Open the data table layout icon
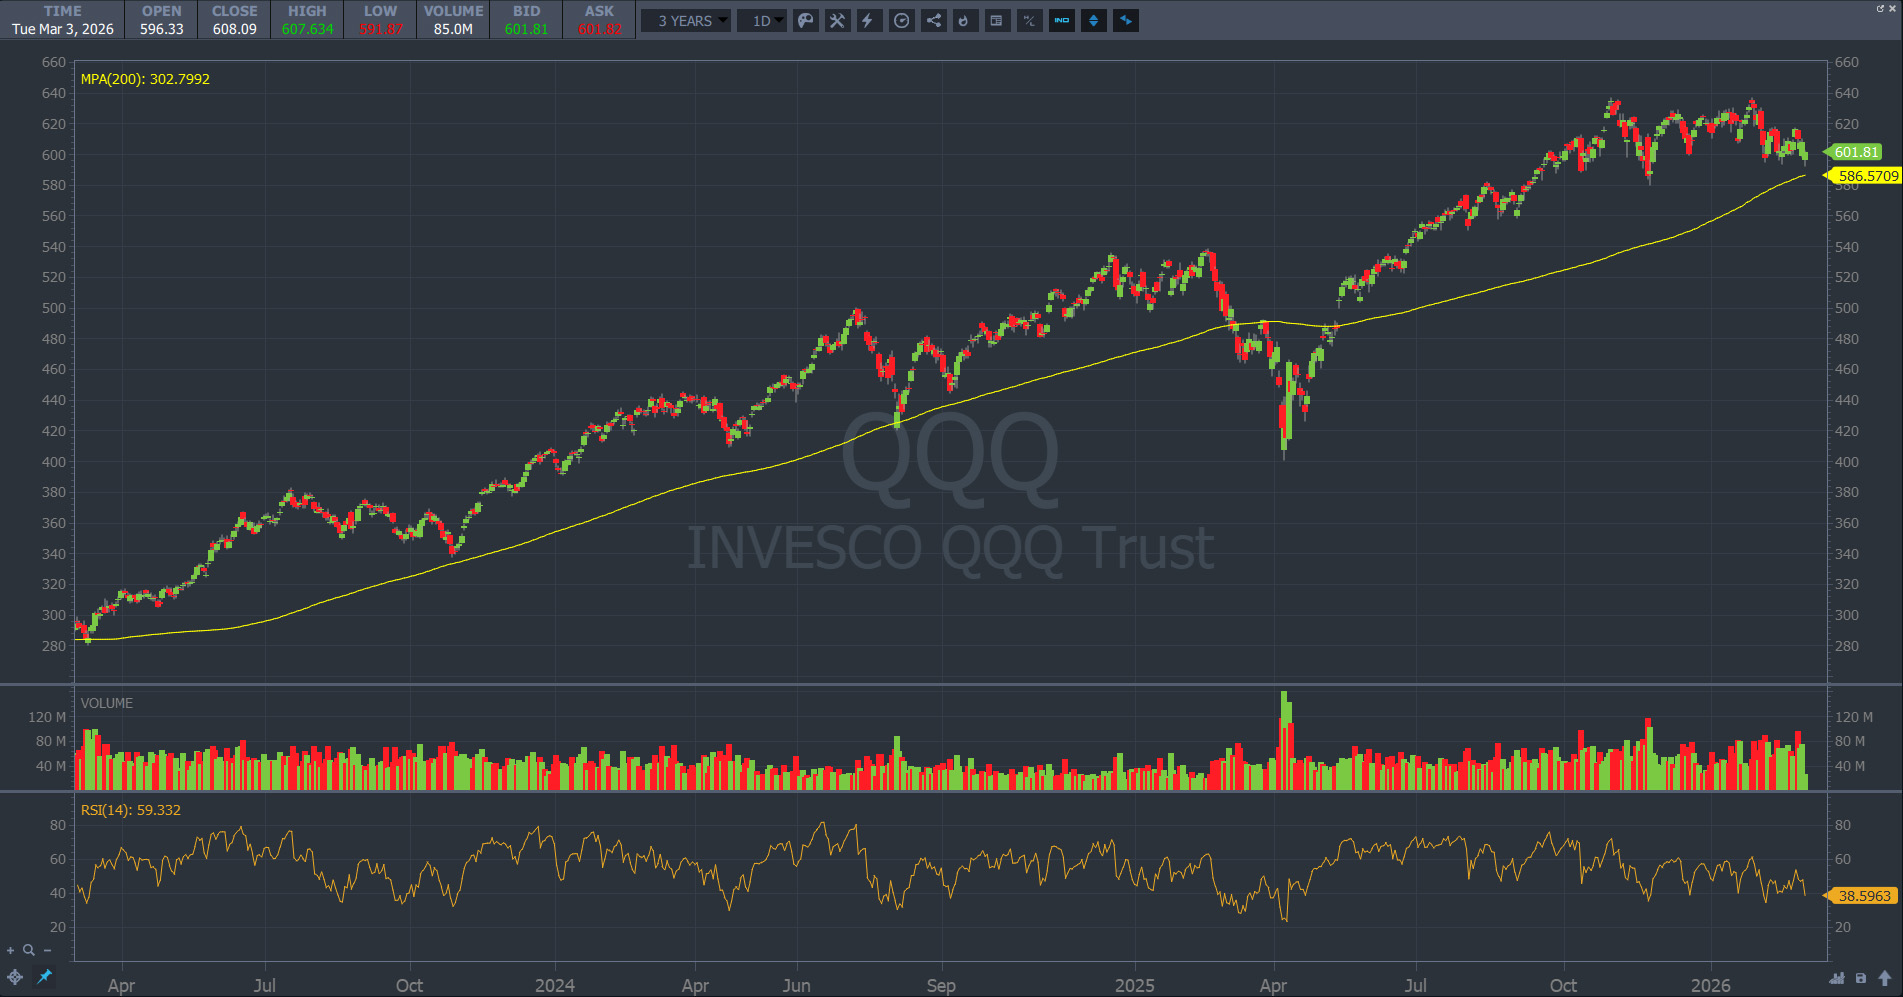 pos(997,21)
